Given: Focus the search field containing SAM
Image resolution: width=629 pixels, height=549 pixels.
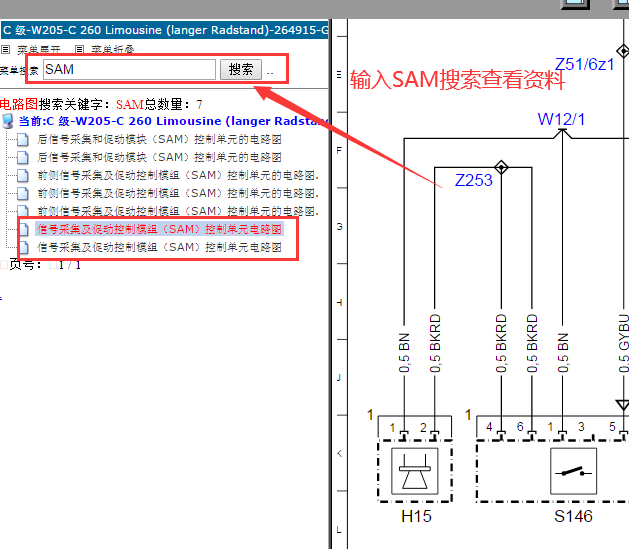Looking at the screenshot, I should pyautogui.click(x=129, y=69).
